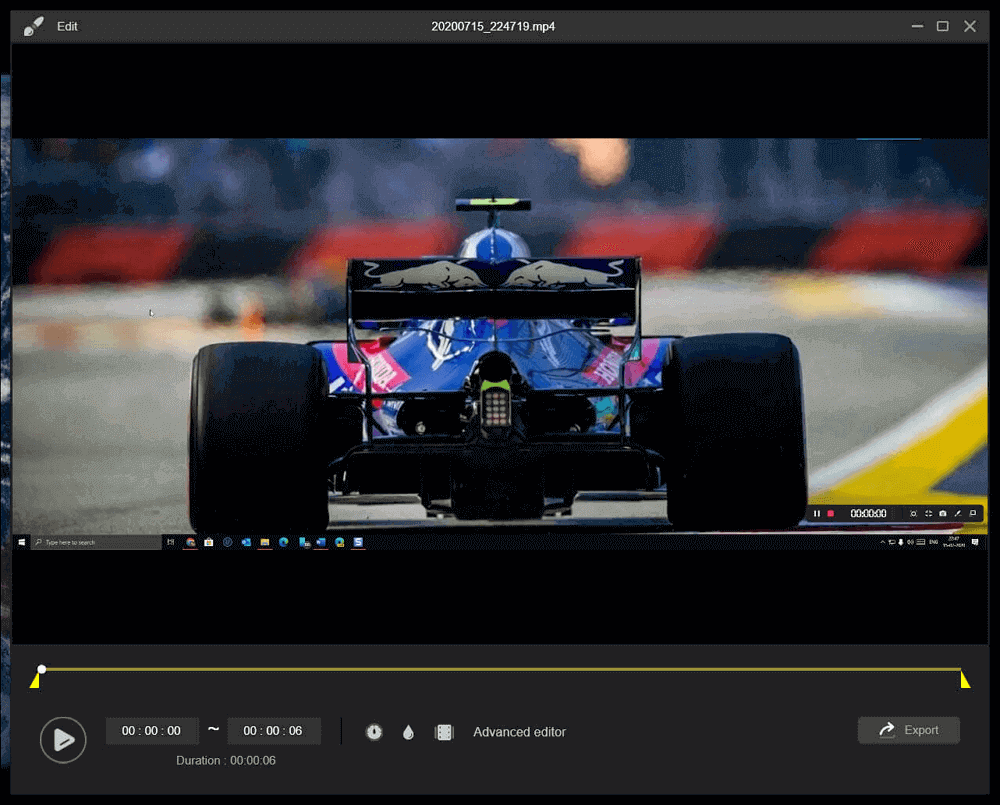This screenshot has height=805, width=1000.
Task: Maximize the Edit window
Action: (x=943, y=26)
